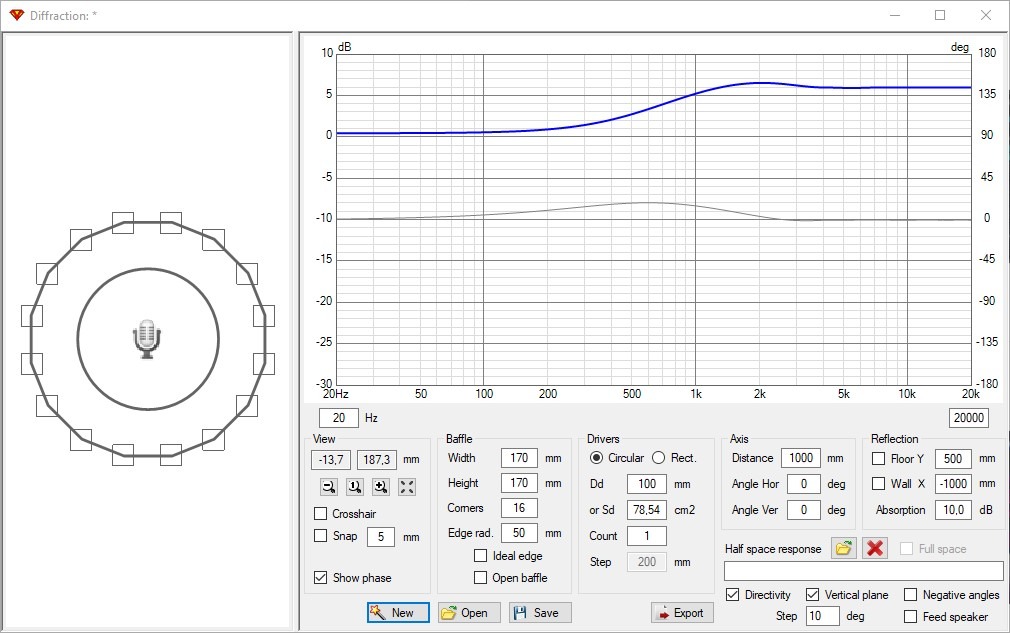Open a half space response file
Viewport: 1010px width, 633px height.
(843, 548)
